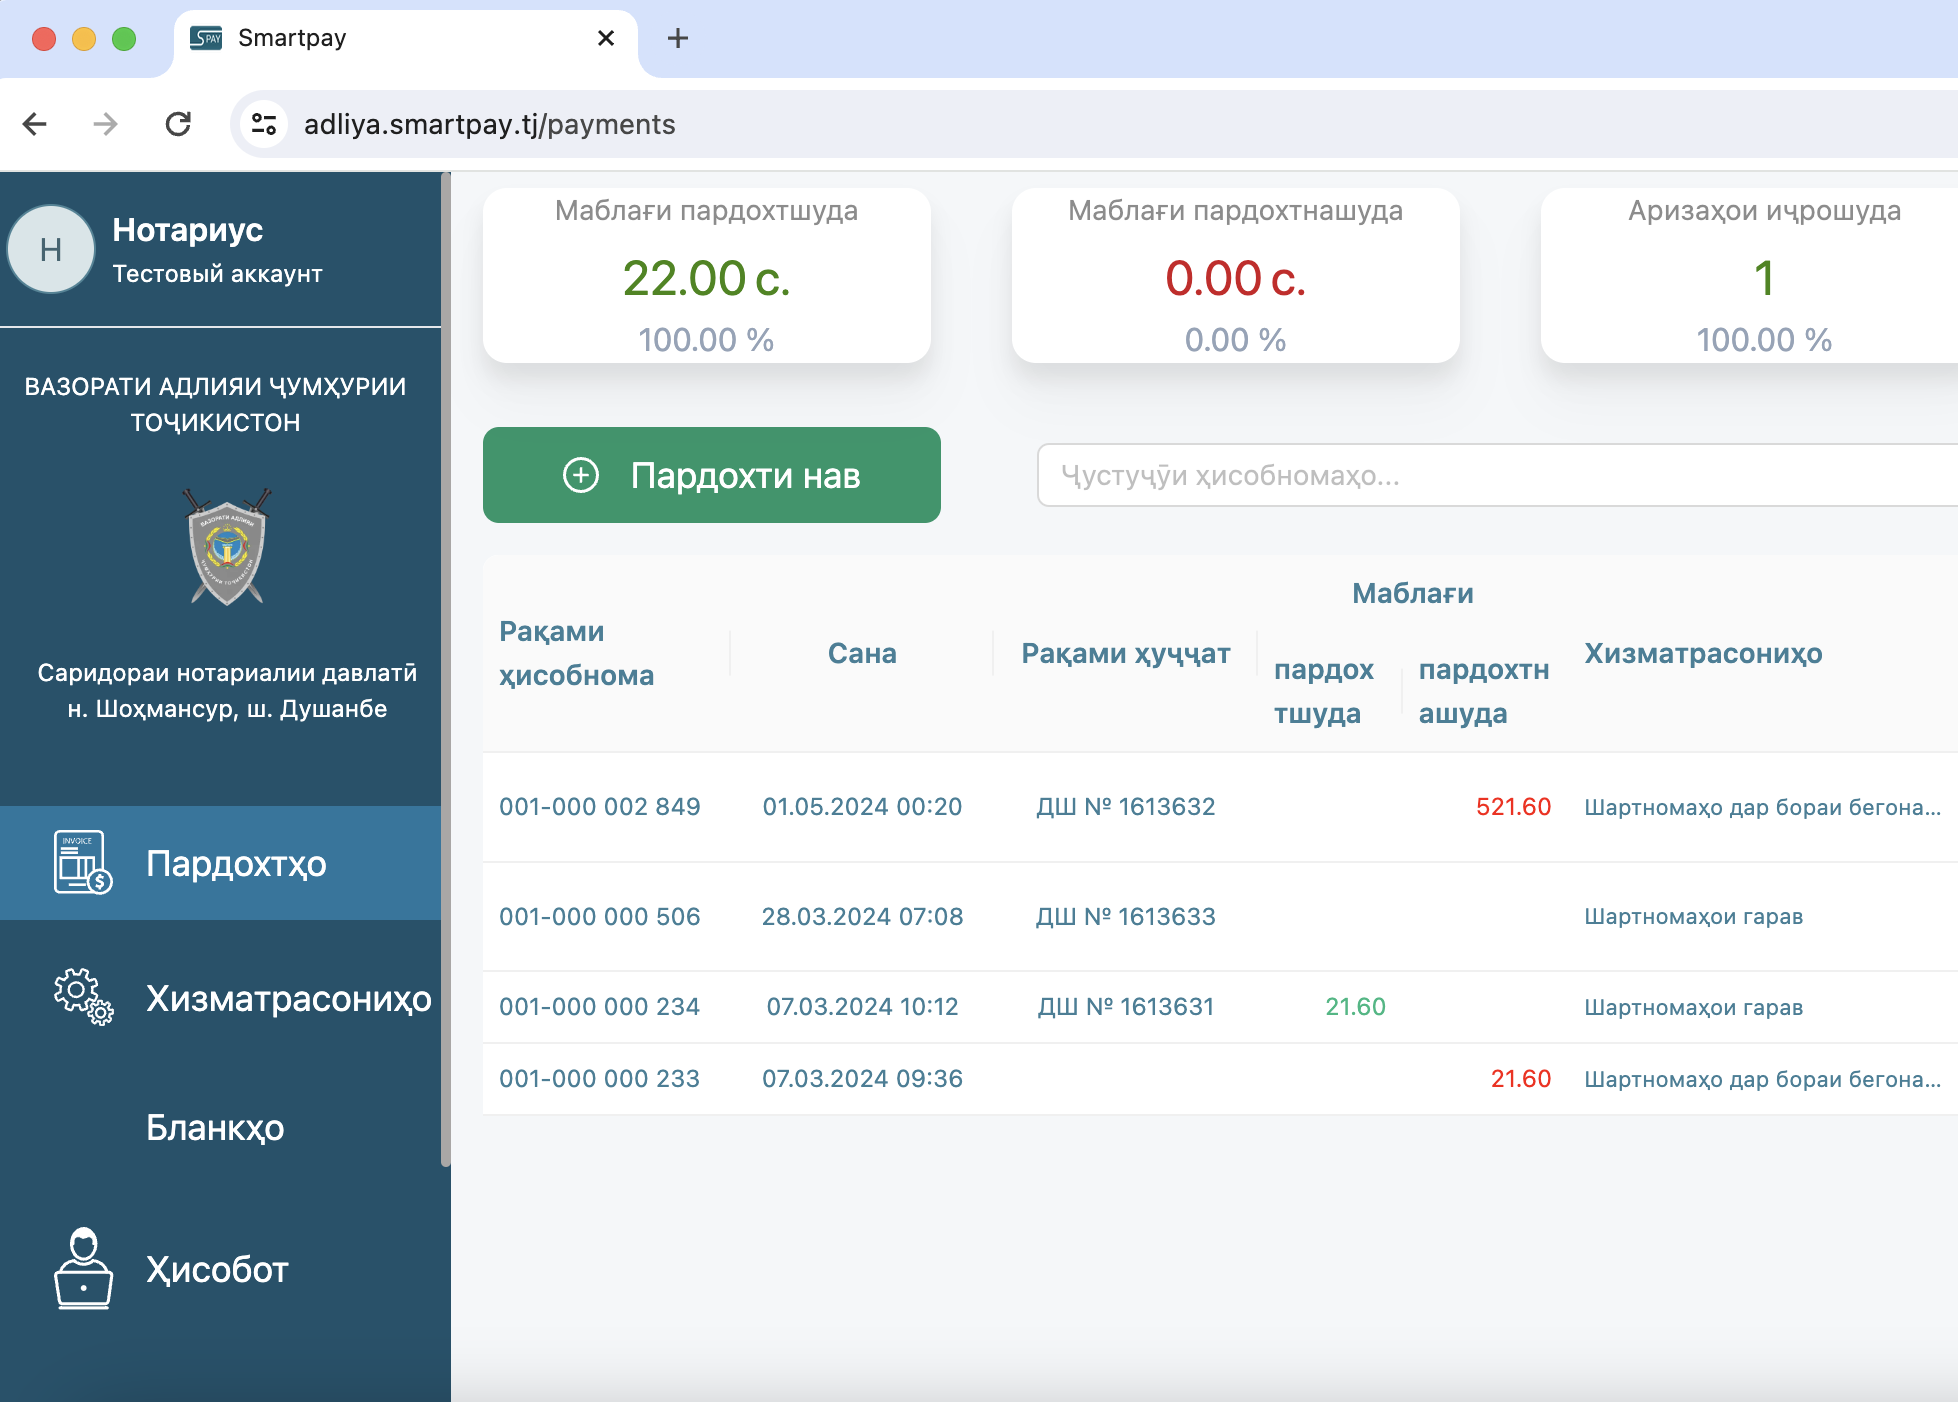Click the plus icon in Пардохти нав

[581, 475]
